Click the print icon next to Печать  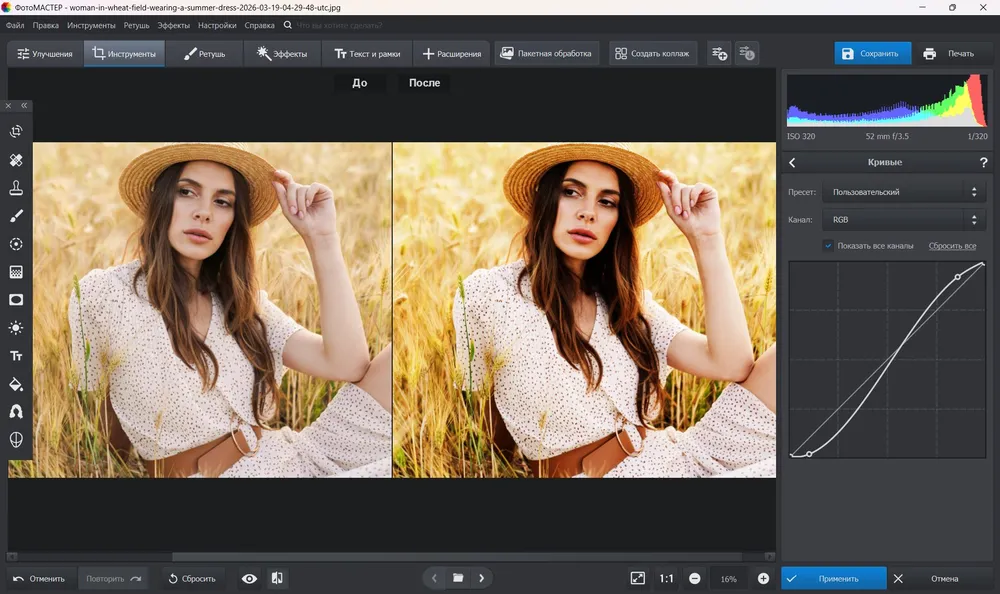(929, 54)
